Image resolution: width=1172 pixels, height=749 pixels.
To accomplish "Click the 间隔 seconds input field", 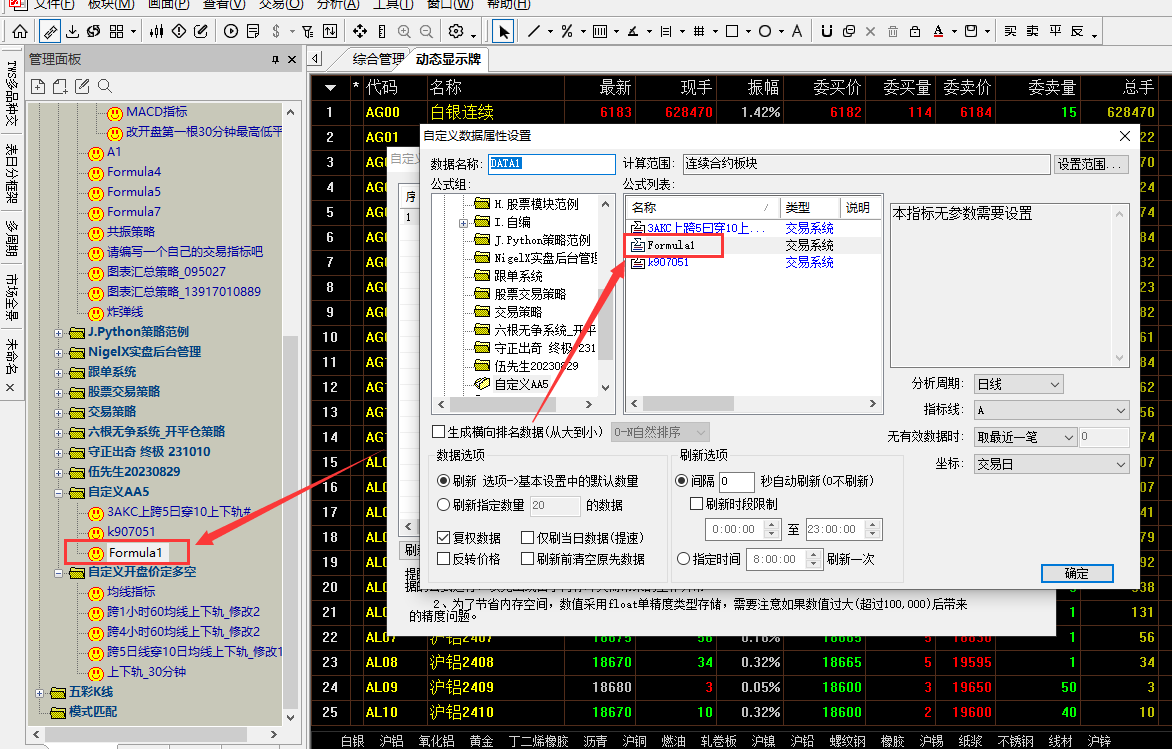I will (736, 481).
